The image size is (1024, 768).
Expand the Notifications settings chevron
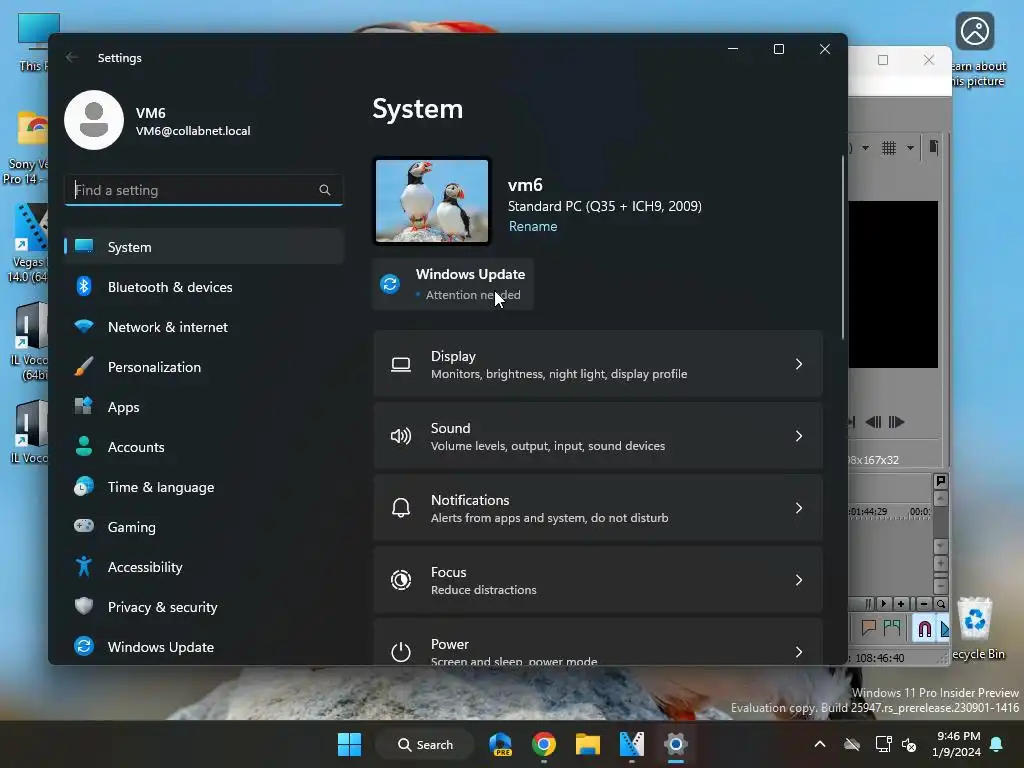tap(799, 507)
